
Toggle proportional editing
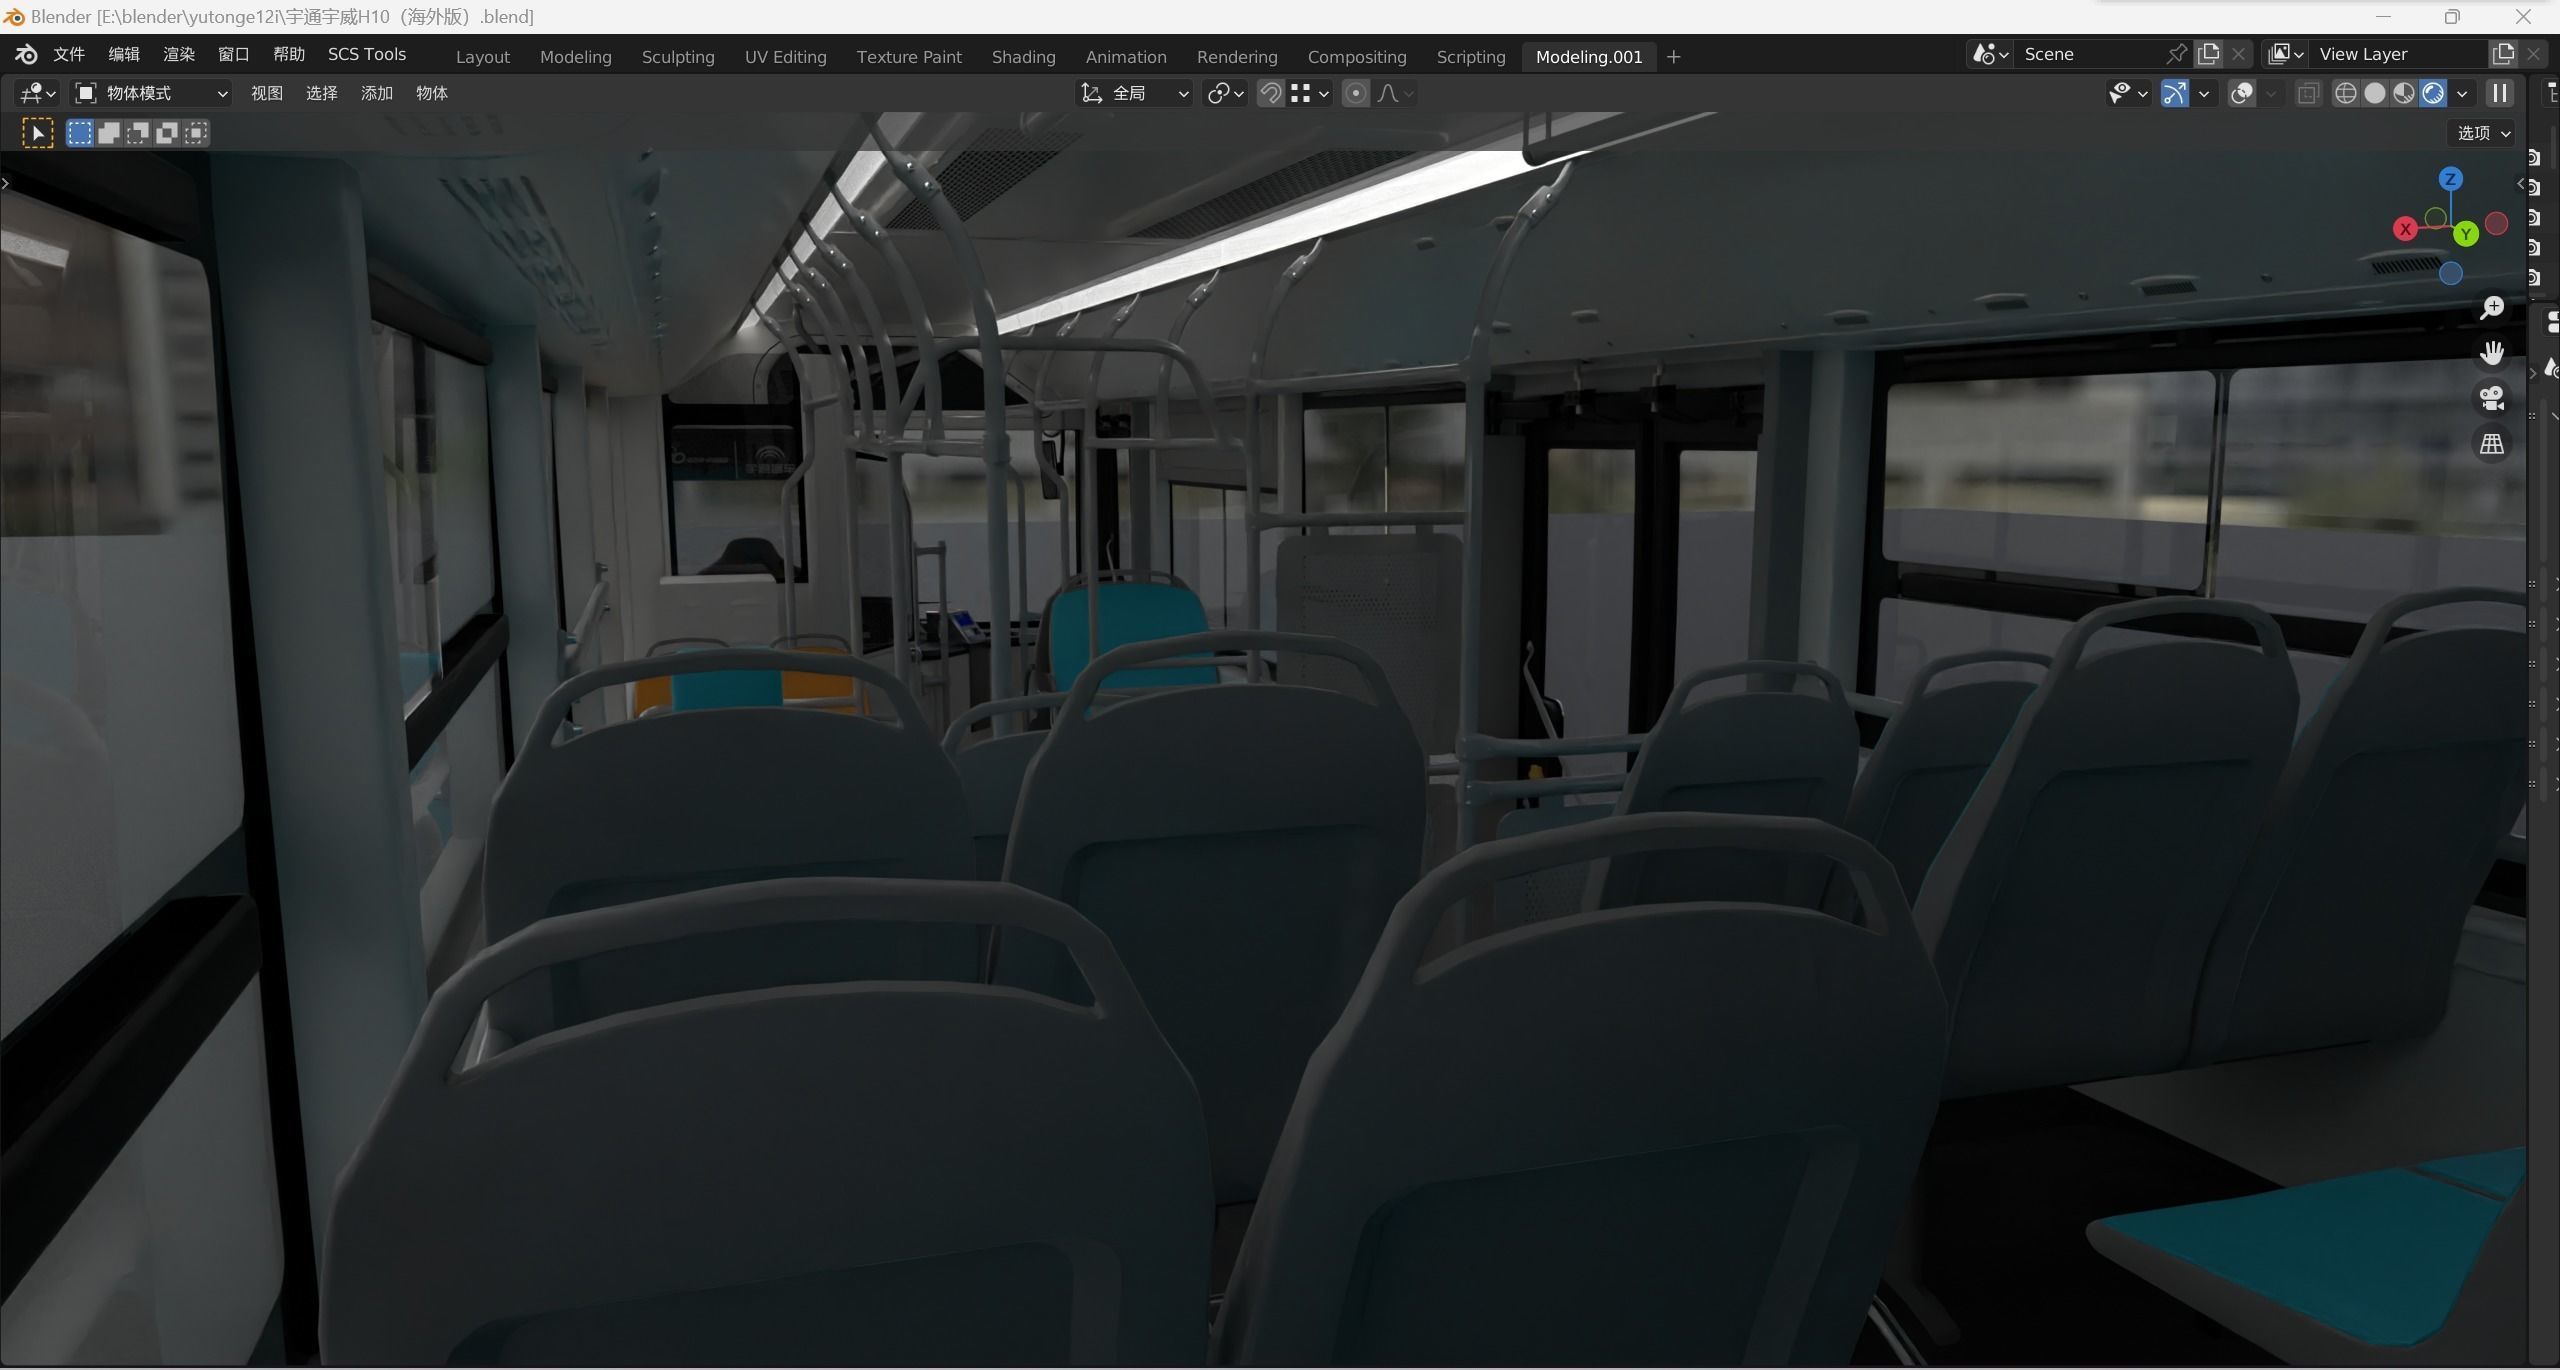[1356, 93]
